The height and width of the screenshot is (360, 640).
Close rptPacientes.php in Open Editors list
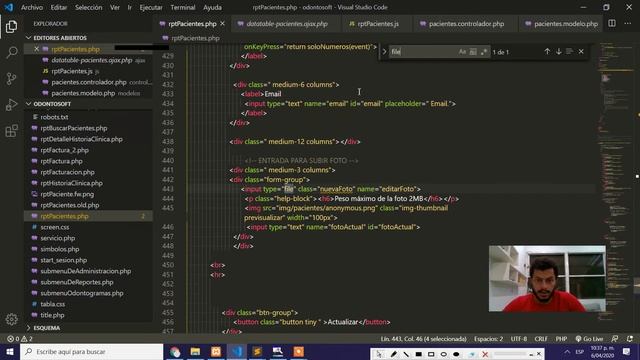pos(36,49)
